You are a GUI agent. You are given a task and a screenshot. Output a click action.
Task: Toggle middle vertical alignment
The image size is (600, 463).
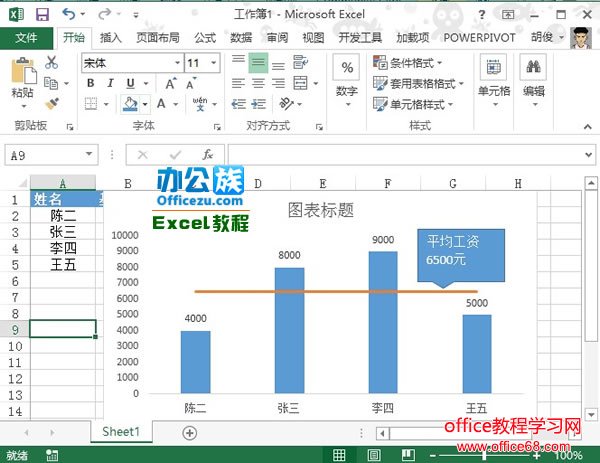258,62
